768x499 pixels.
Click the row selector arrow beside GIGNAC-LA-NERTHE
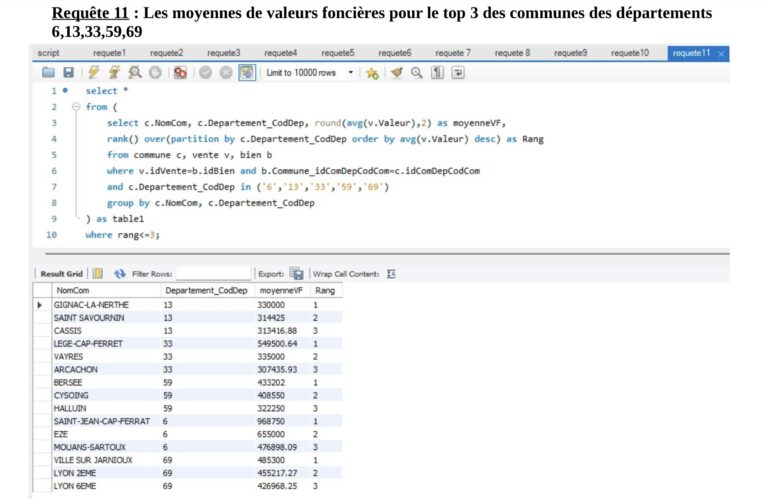[40, 305]
